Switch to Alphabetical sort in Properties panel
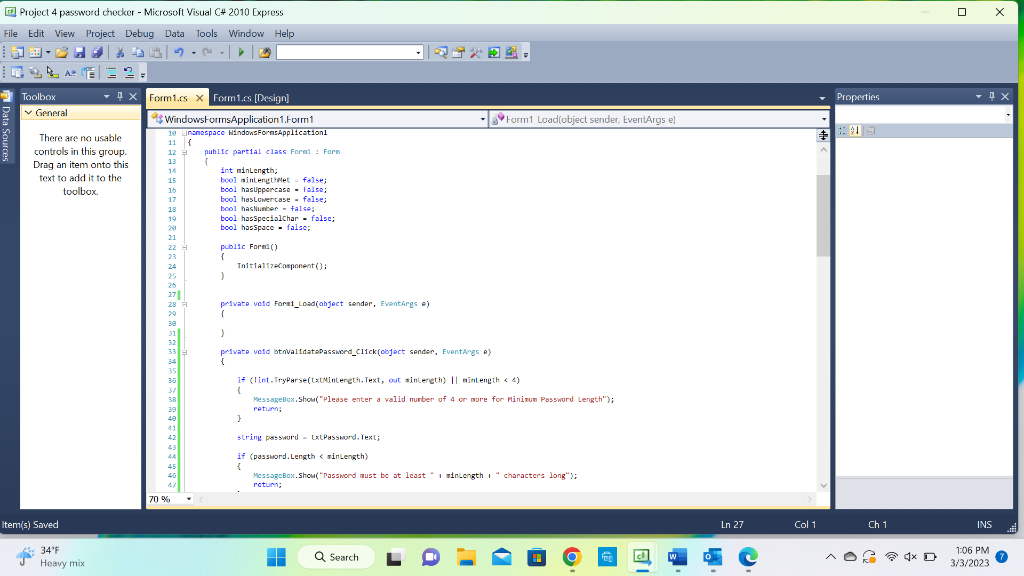 [x=854, y=129]
